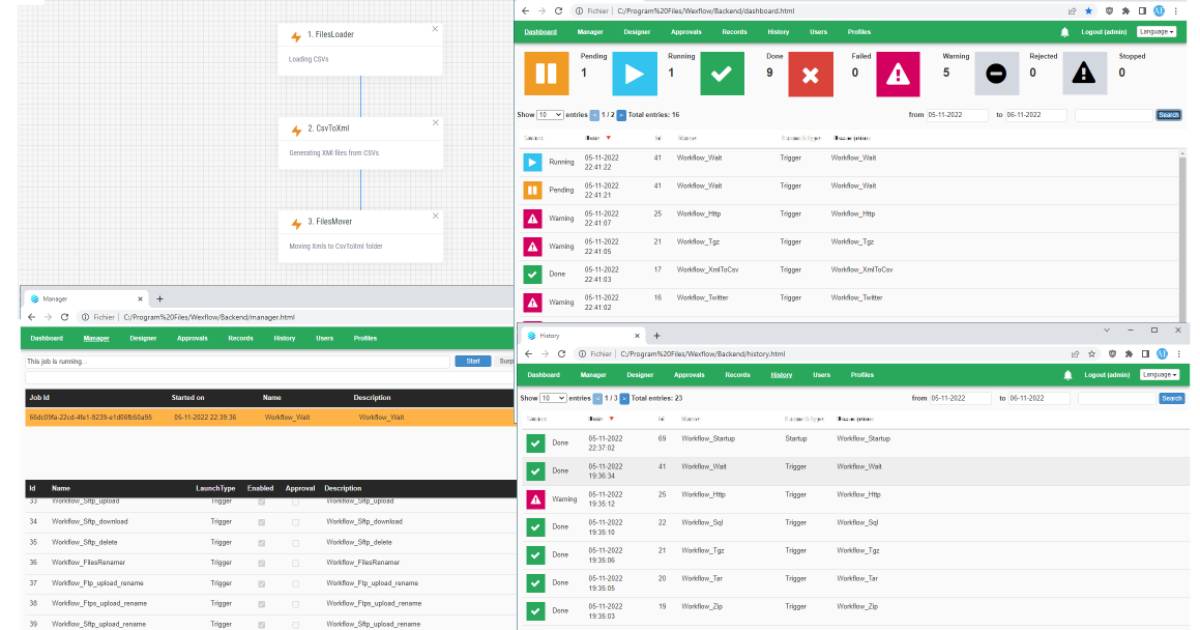Click the green Done checkmark icon
The width and height of the screenshot is (1200, 630).
point(723,72)
